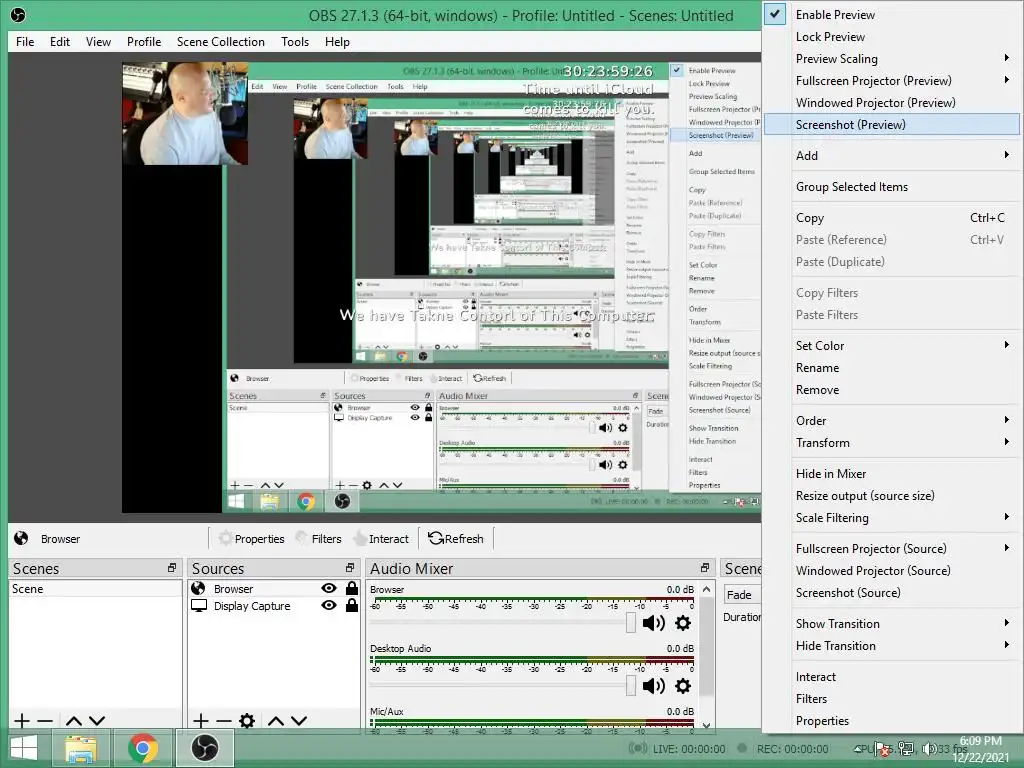Move the source down in the list
The image size is (1024, 768).
[299, 721]
